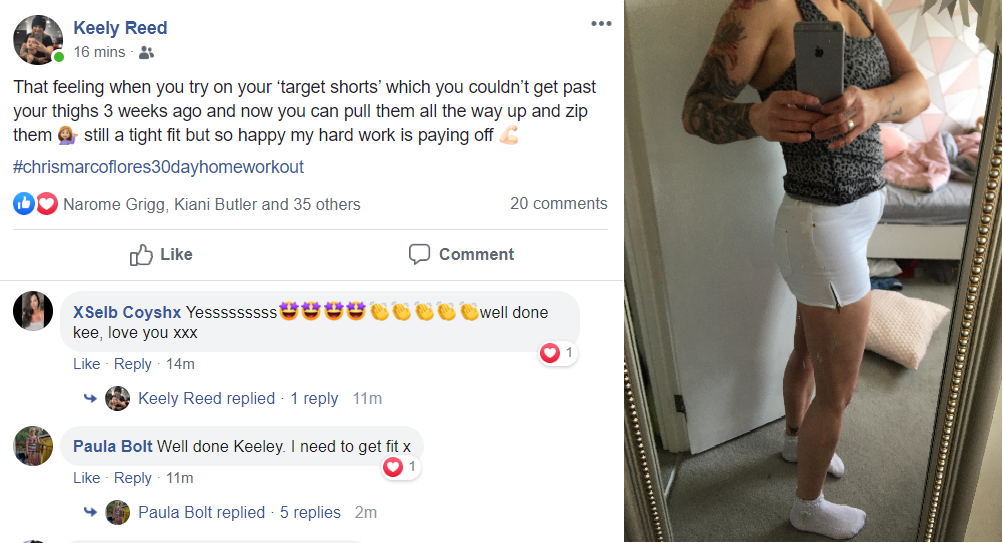The image size is (1003, 543).
Task: Open the #chrismarcoflores30dayhomeworkout hashtag
Action: [158, 167]
